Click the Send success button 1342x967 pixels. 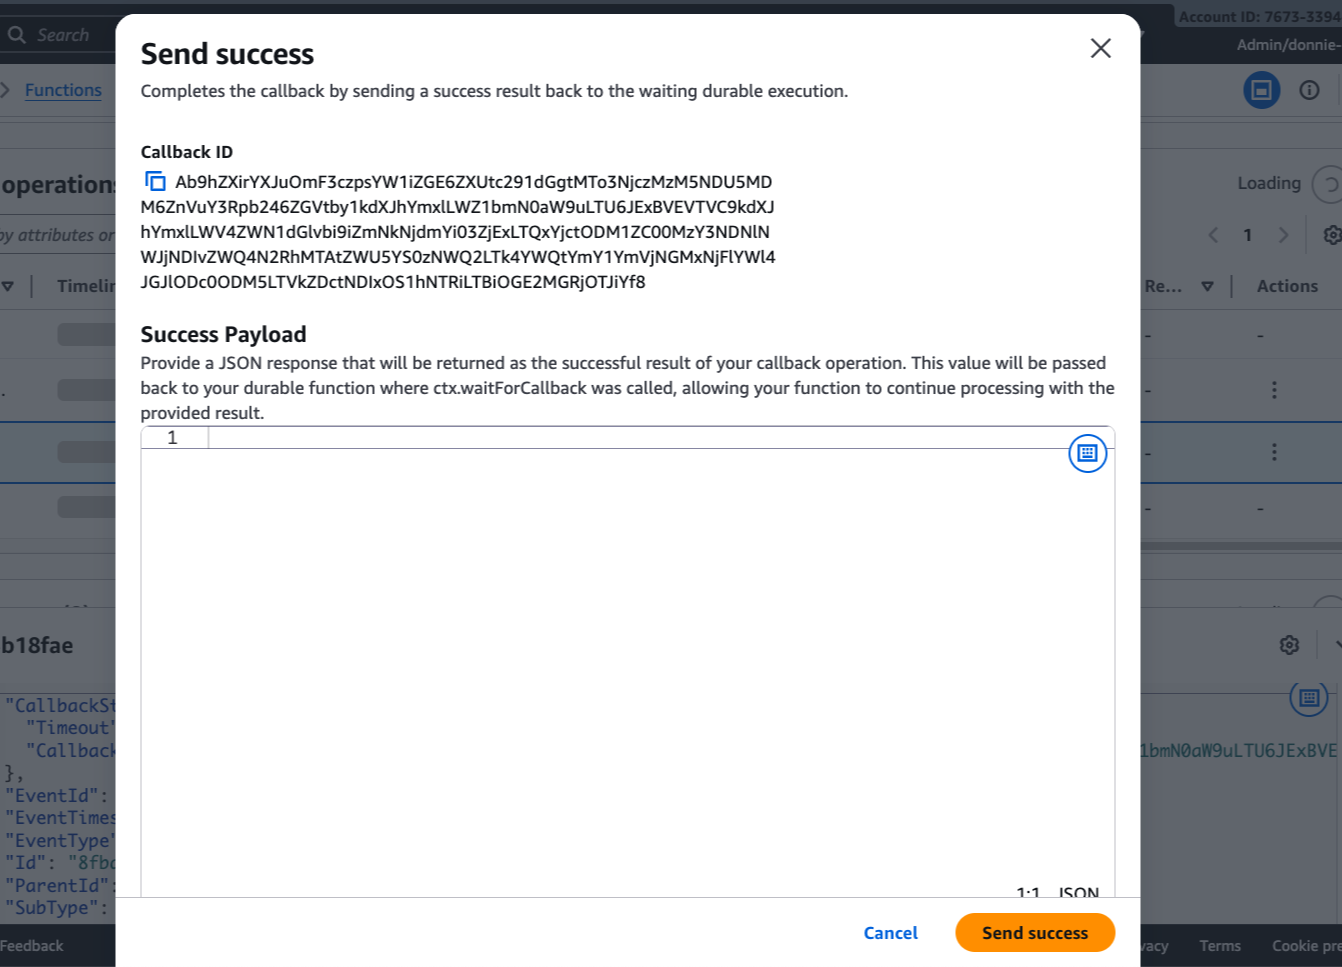coord(1035,932)
